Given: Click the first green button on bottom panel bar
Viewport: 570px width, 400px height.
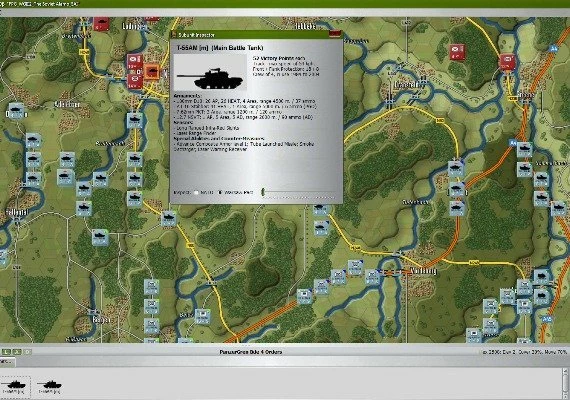Looking at the screenshot, I should [6, 352].
